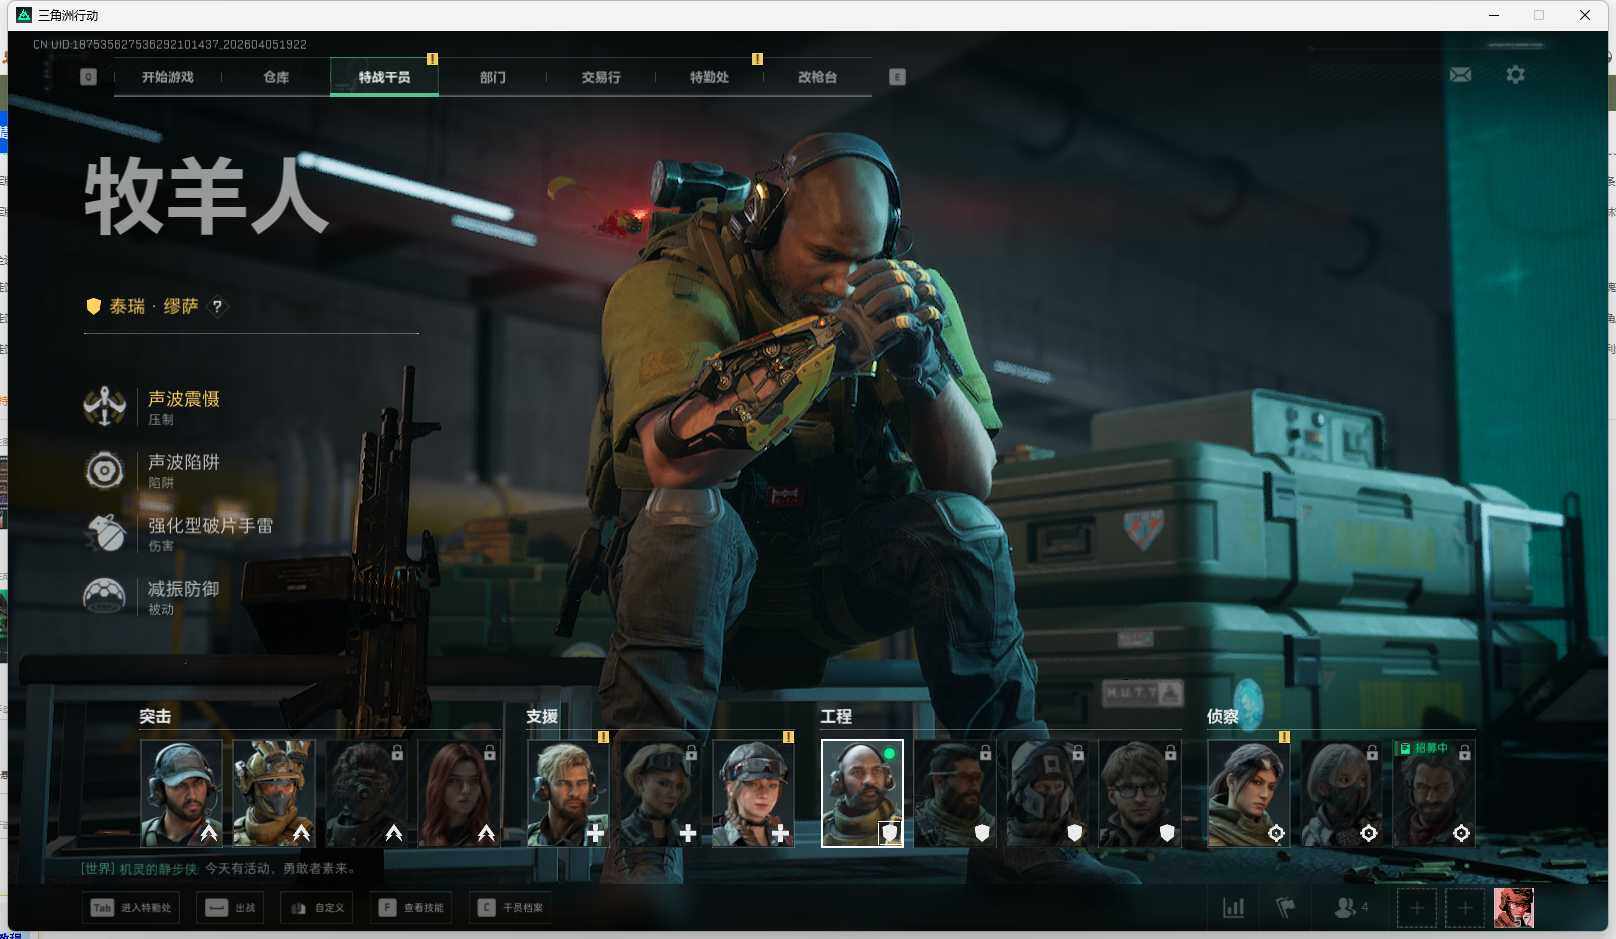
Task: Select the masked helmet operator under 突击
Action: click(x=274, y=793)
